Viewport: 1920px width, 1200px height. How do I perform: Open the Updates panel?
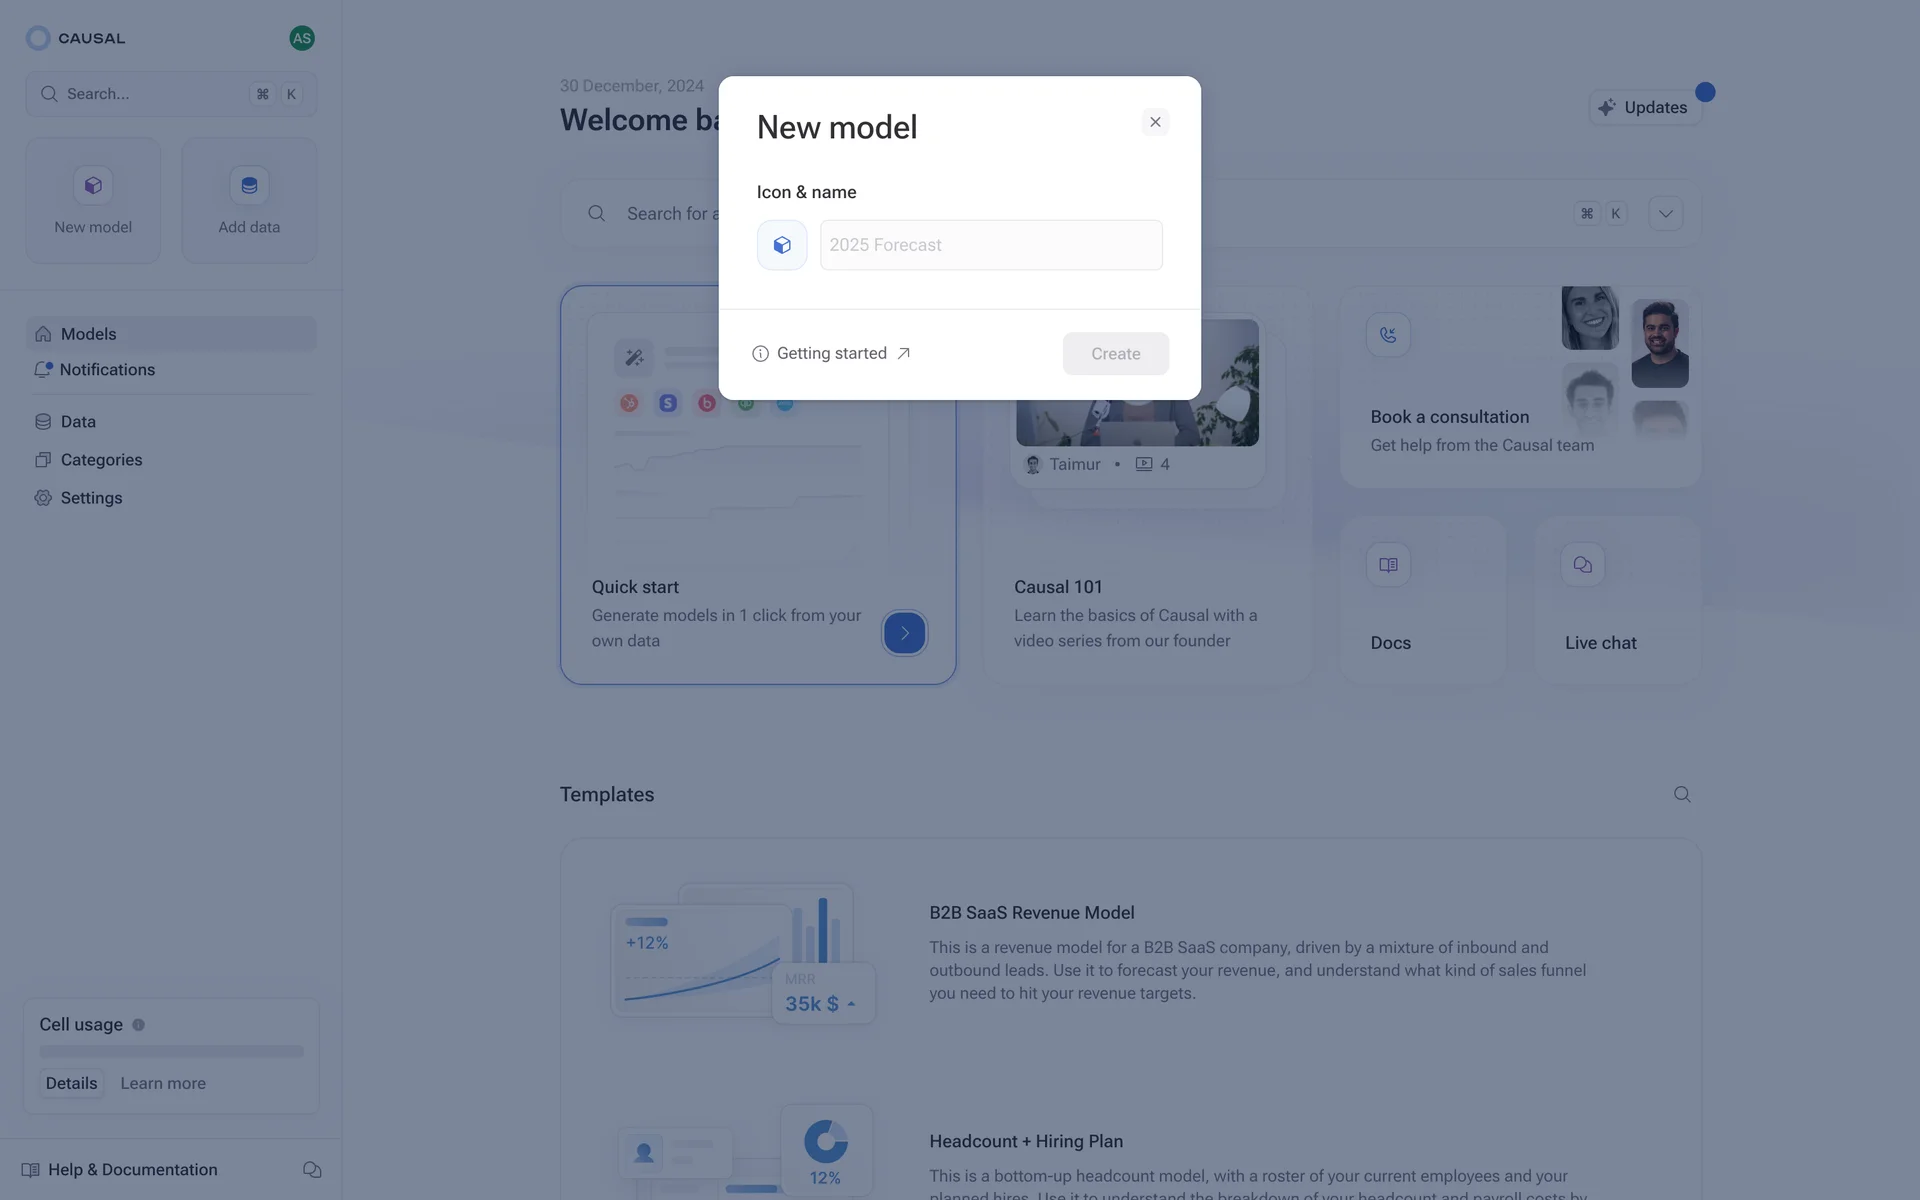[x=1644, y=108]
